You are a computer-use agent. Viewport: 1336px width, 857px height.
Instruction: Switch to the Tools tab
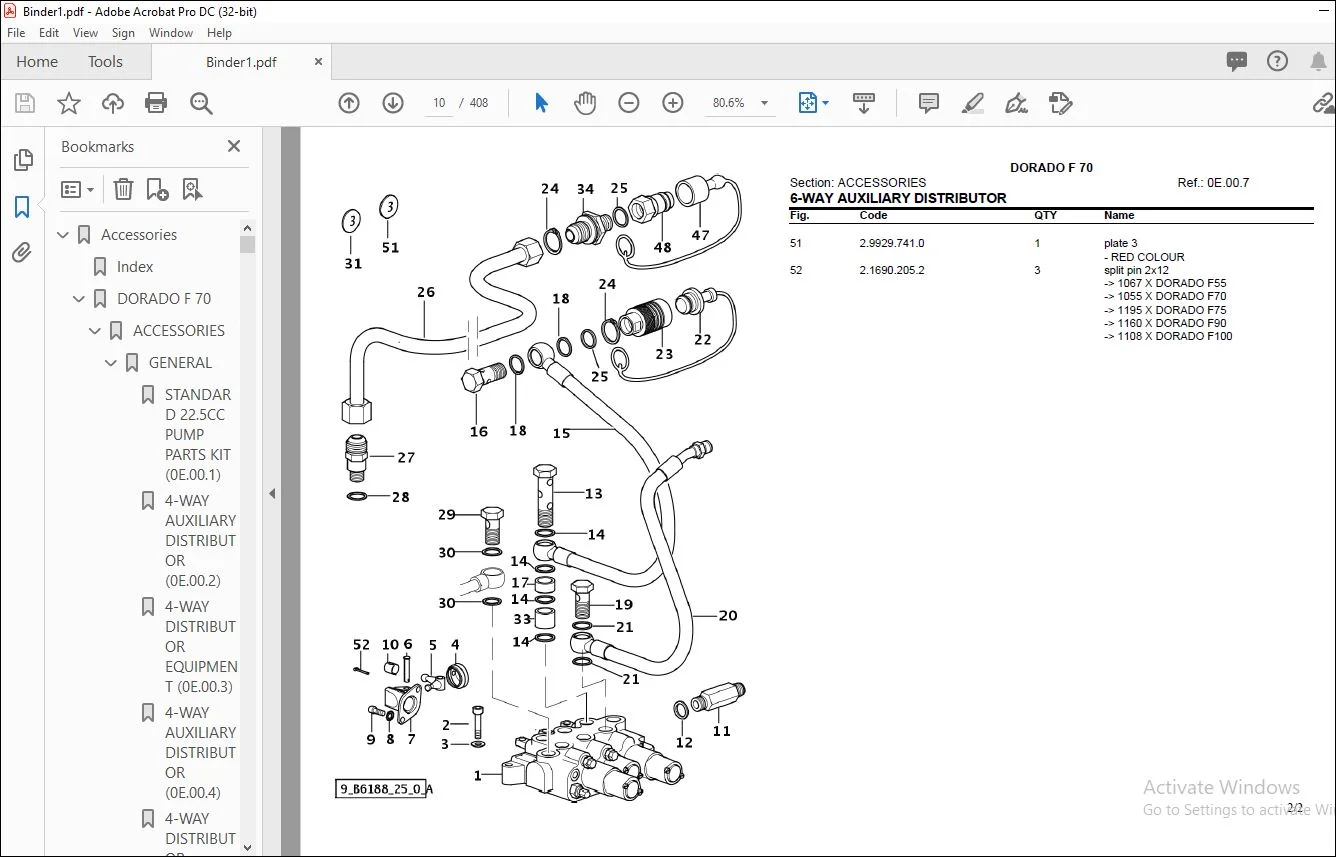[105, 62]
